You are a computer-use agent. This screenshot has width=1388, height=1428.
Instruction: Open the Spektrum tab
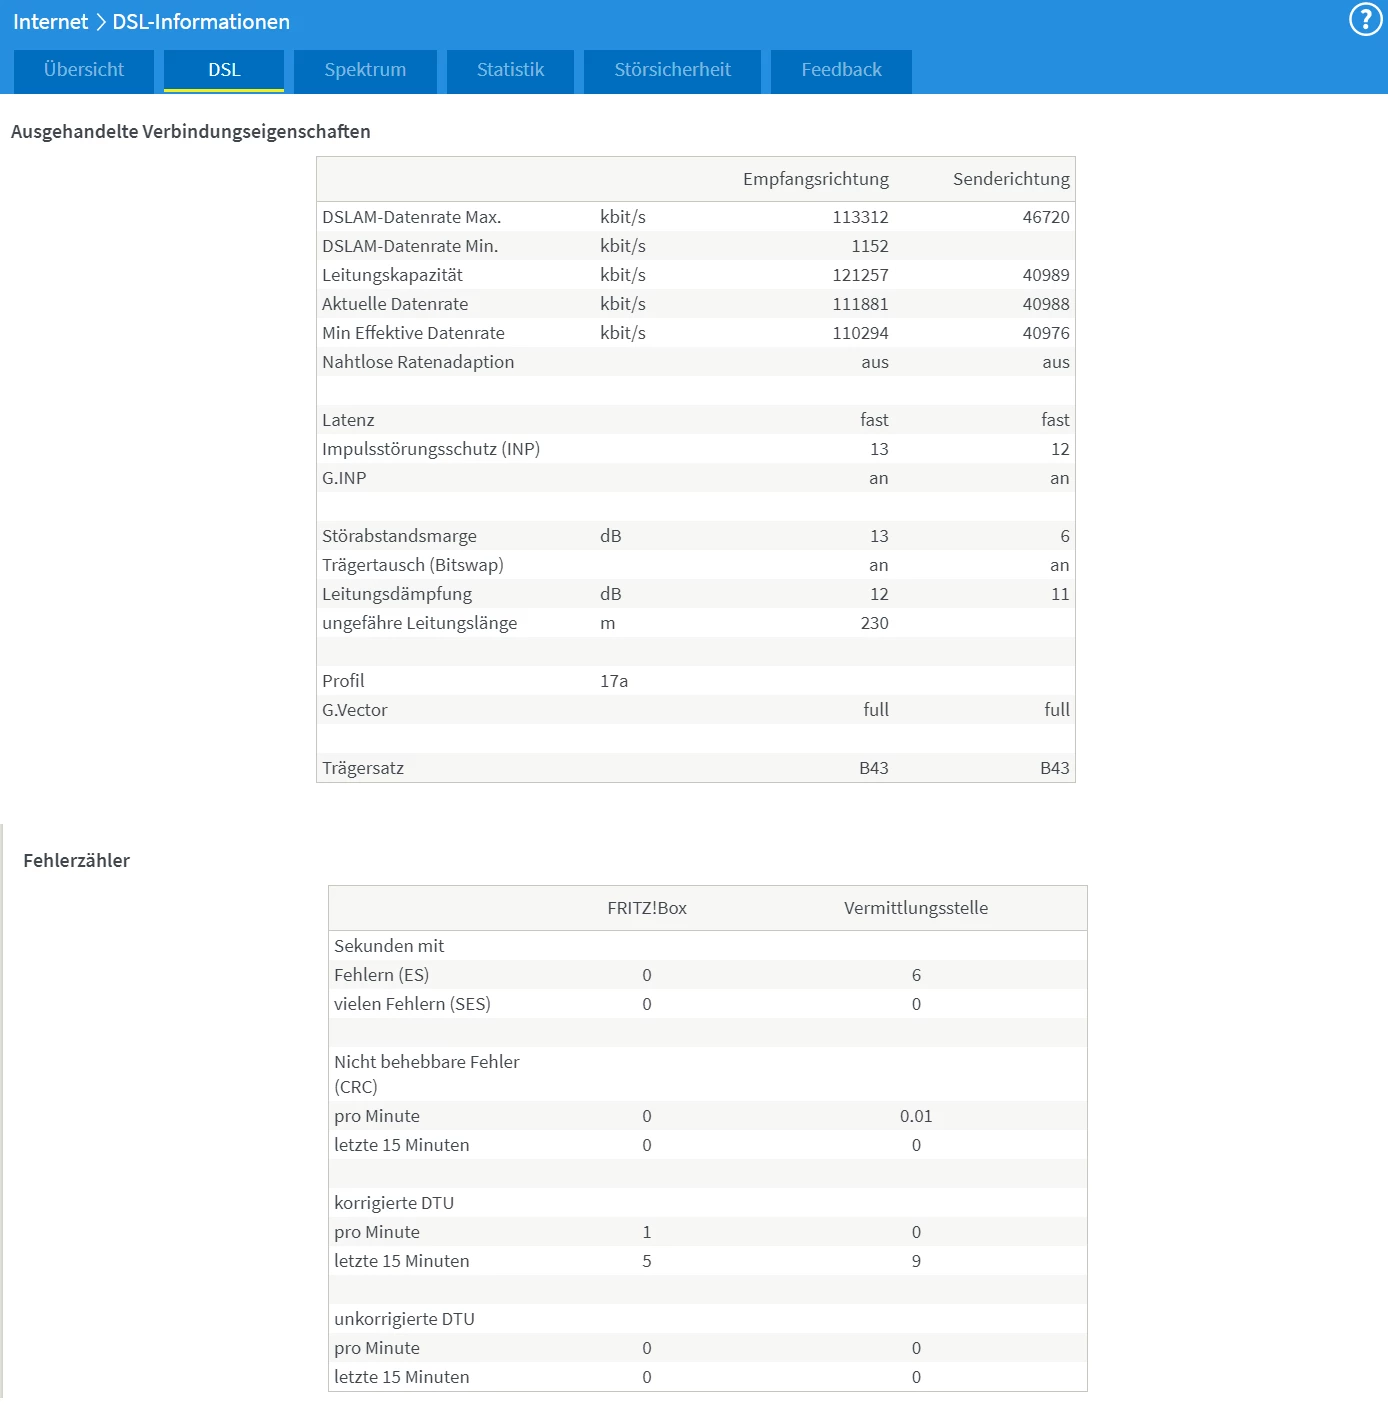coord(365,70)
